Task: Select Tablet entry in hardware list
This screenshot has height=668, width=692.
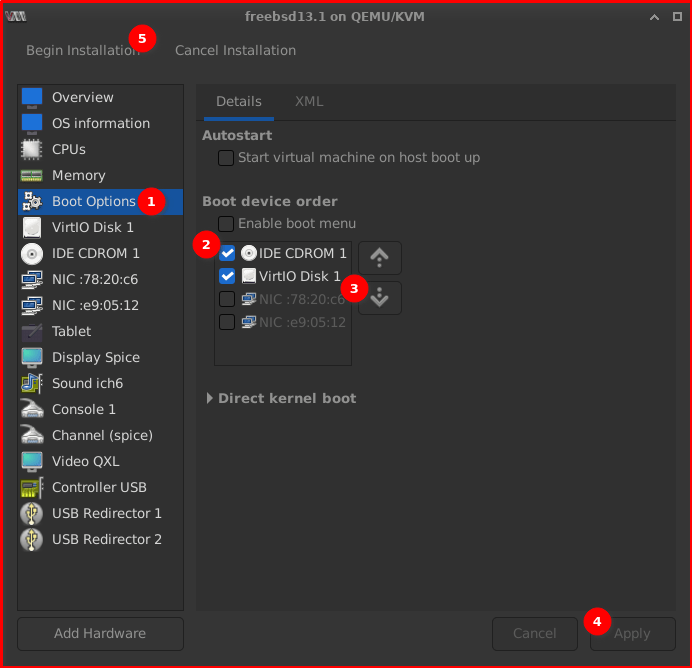Action: (101, 332)
